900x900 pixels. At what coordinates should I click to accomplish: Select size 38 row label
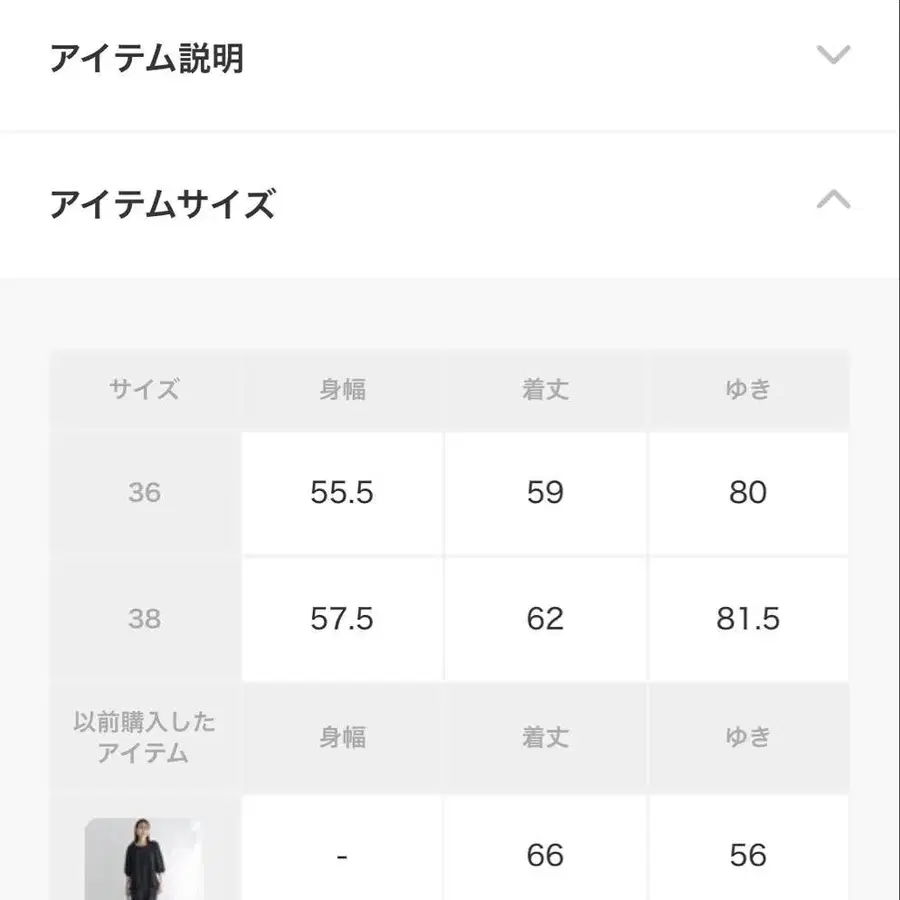click(145, 618)
